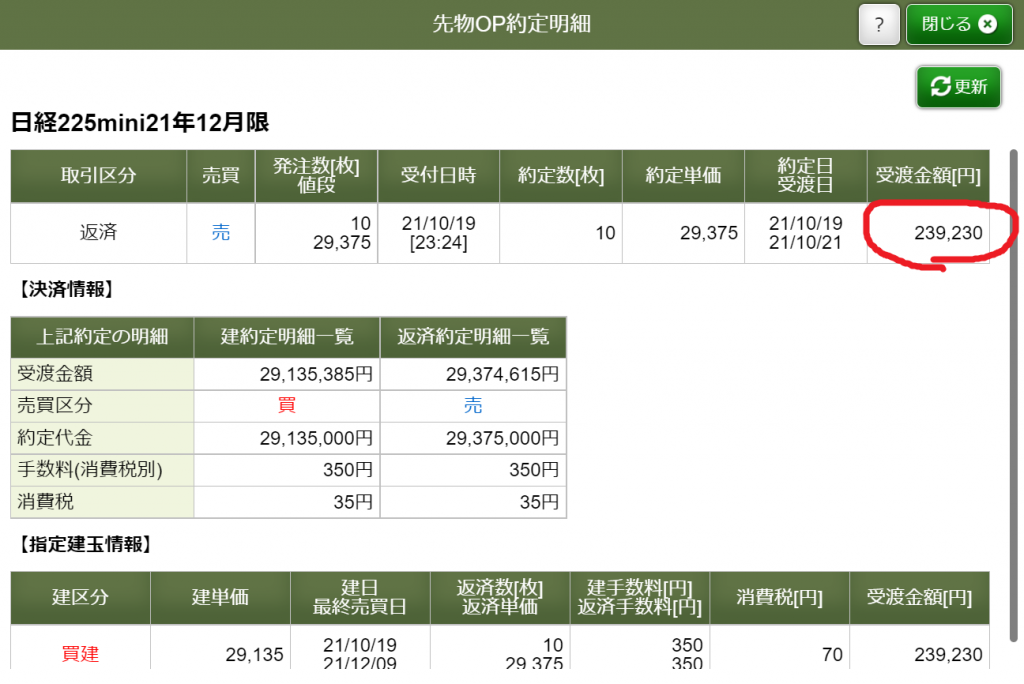Click the 消費税 row label

pyautogui.click(x=46, y=502)
